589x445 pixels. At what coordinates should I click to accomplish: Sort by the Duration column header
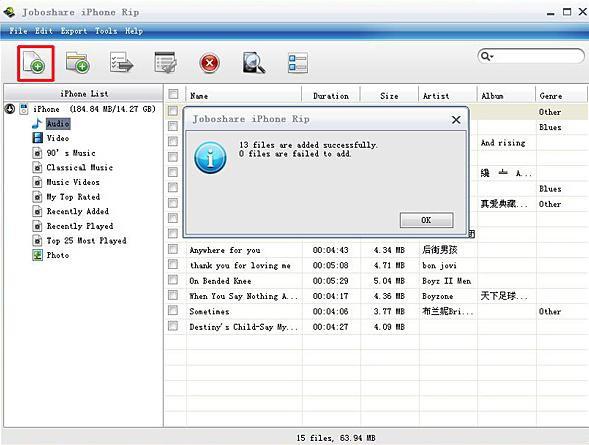[x=331, y=96]
